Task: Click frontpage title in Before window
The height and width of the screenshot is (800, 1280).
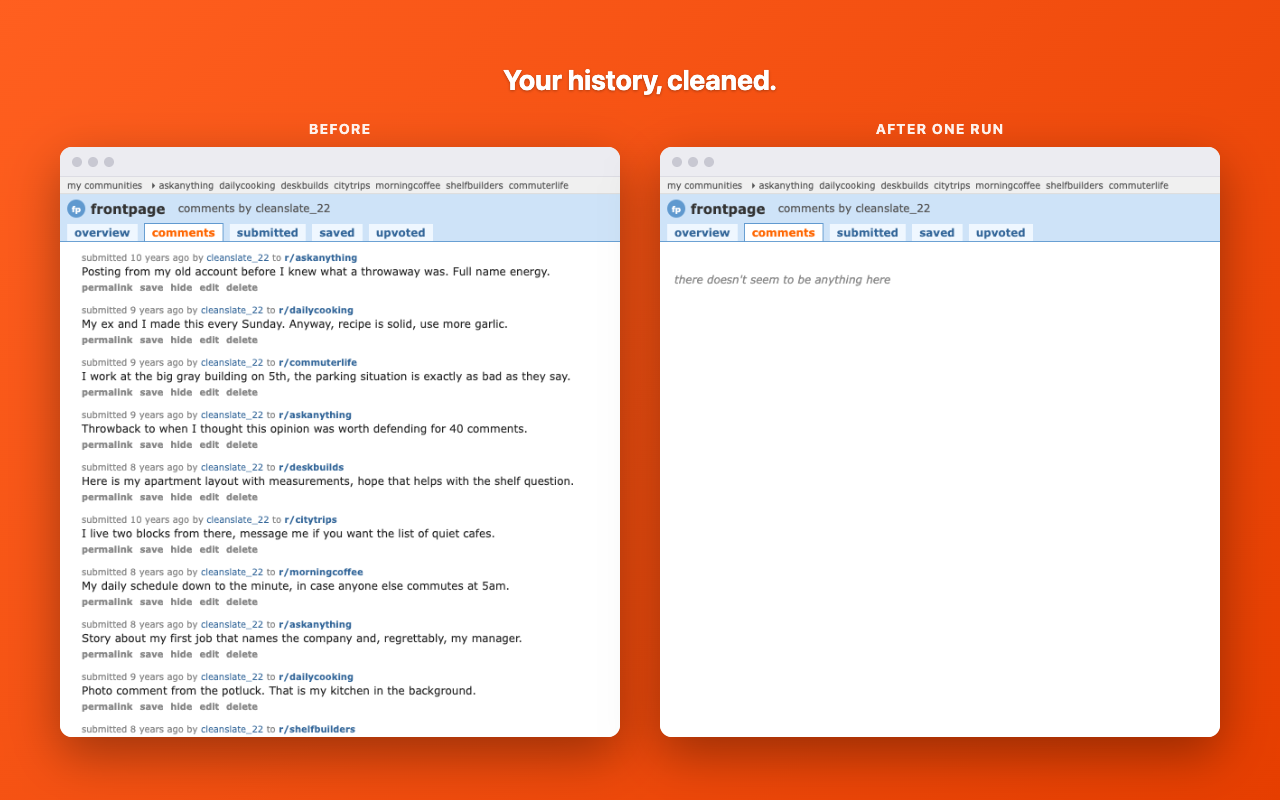Action: point(128,209)
